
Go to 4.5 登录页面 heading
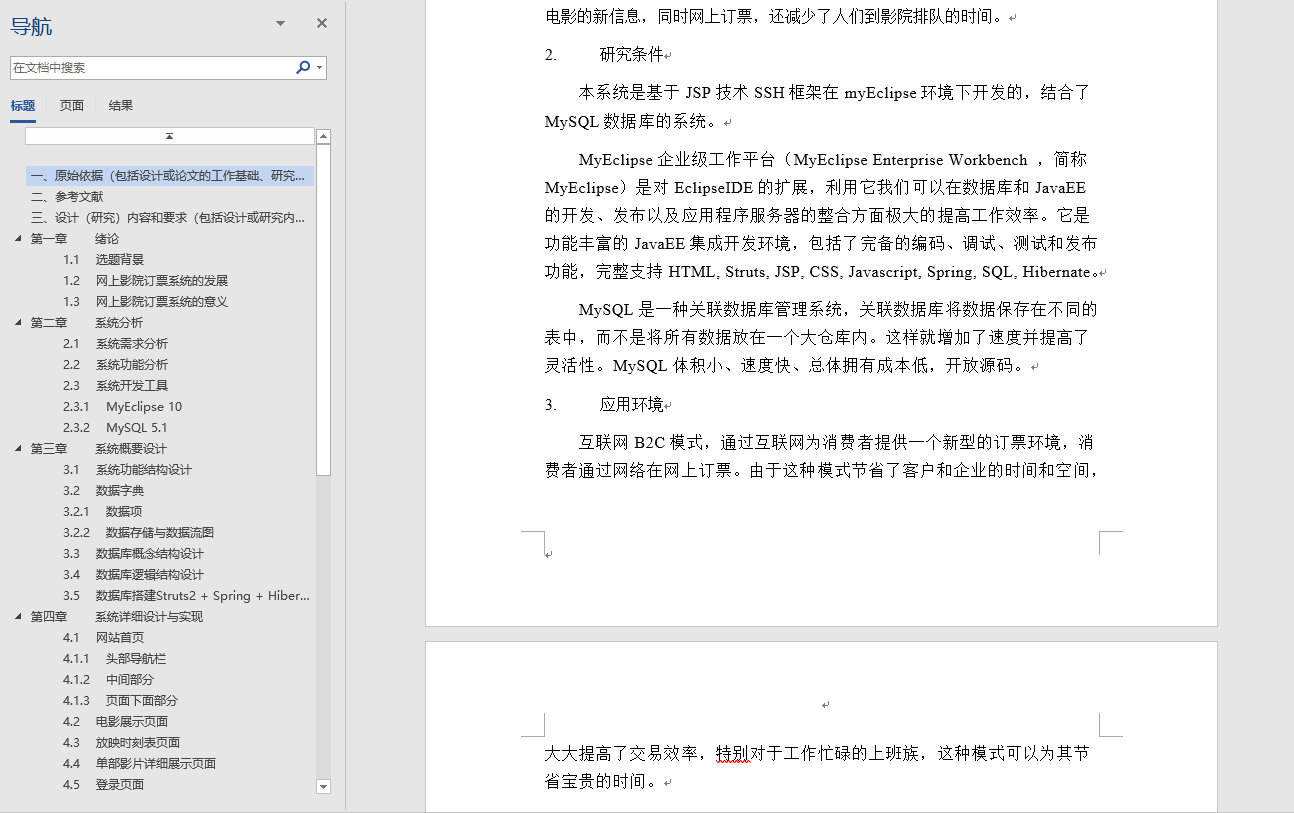coord(119,785)
